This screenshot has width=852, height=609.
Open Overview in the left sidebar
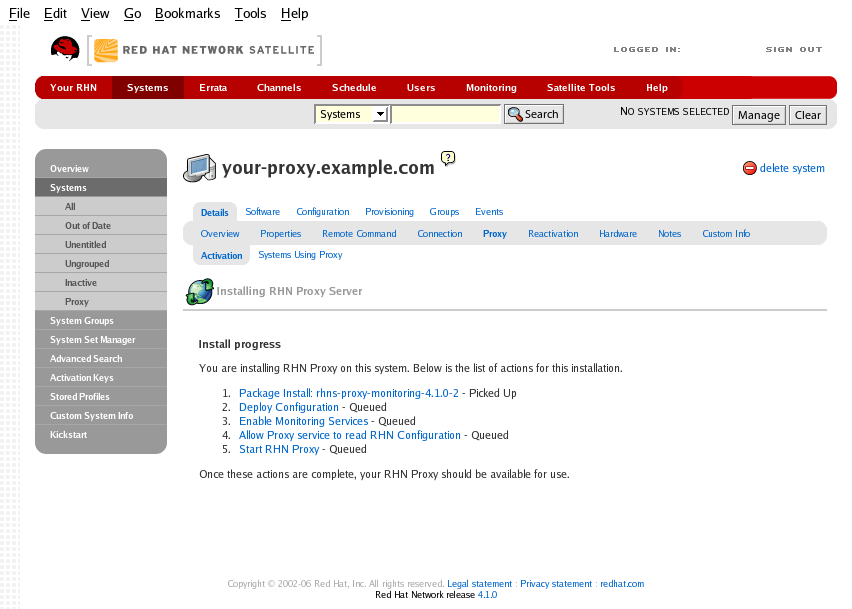click(x=101, y=168)
